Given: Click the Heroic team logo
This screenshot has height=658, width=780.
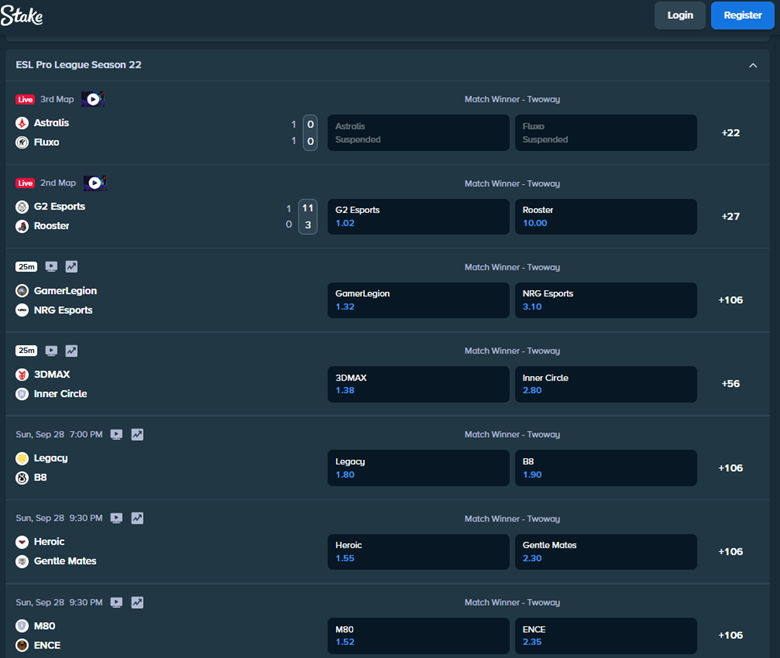Looking at the screenshot, I should pos(22,542).
